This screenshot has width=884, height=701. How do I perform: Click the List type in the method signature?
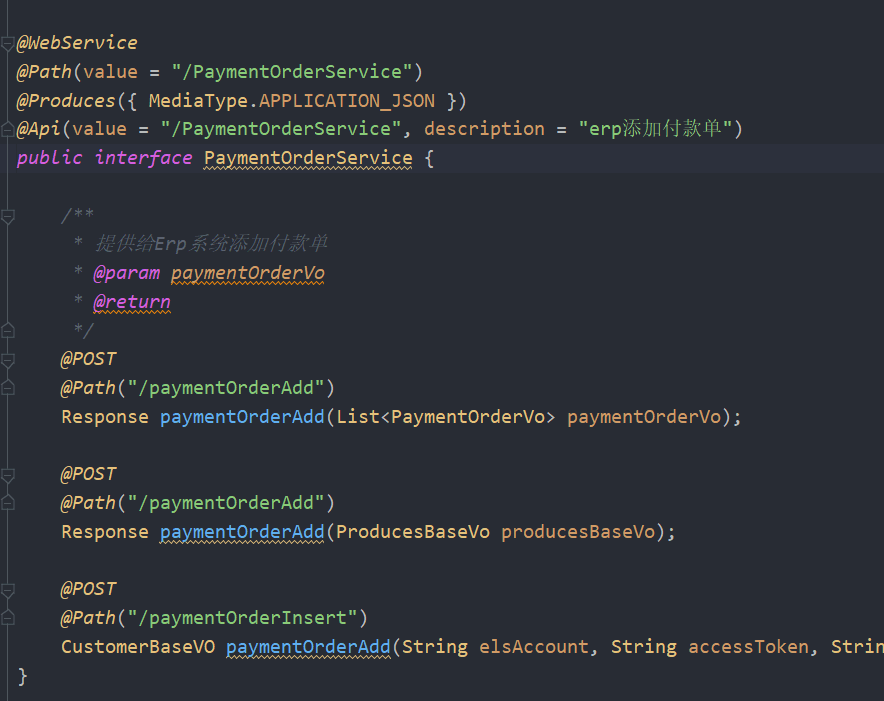[358, 417]
